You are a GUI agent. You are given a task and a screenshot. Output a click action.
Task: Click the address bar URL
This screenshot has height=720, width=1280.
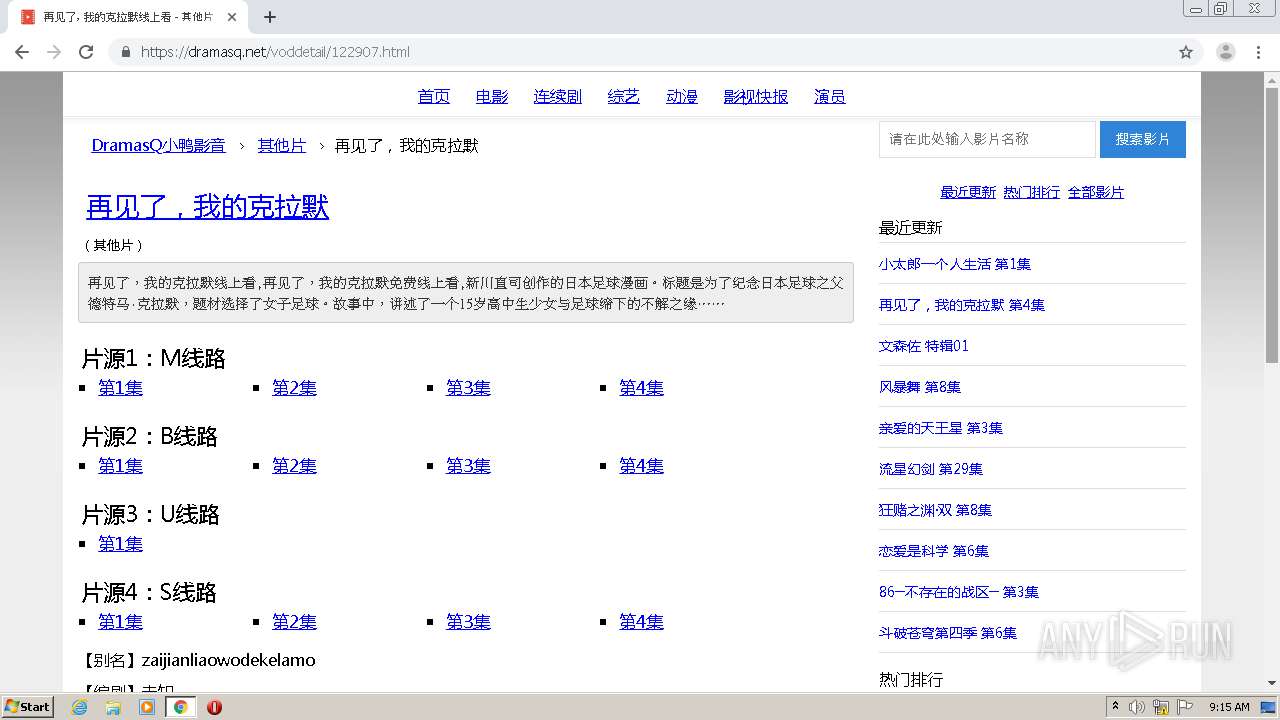(x=275, y=52)
